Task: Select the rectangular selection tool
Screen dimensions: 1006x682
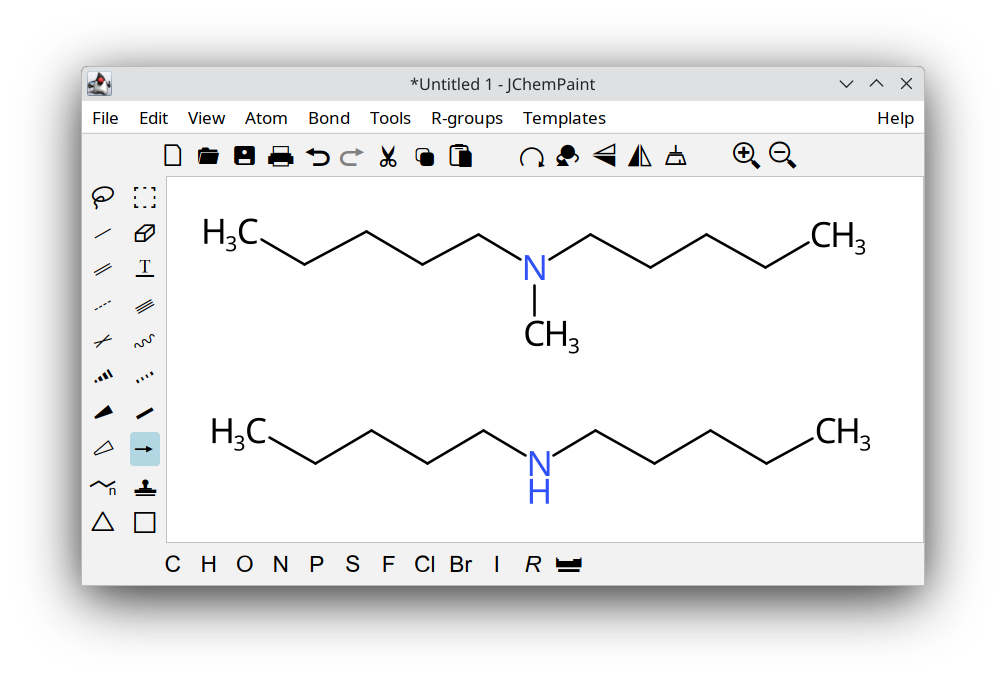Action: pyautogui.click(x=145, y=197)
